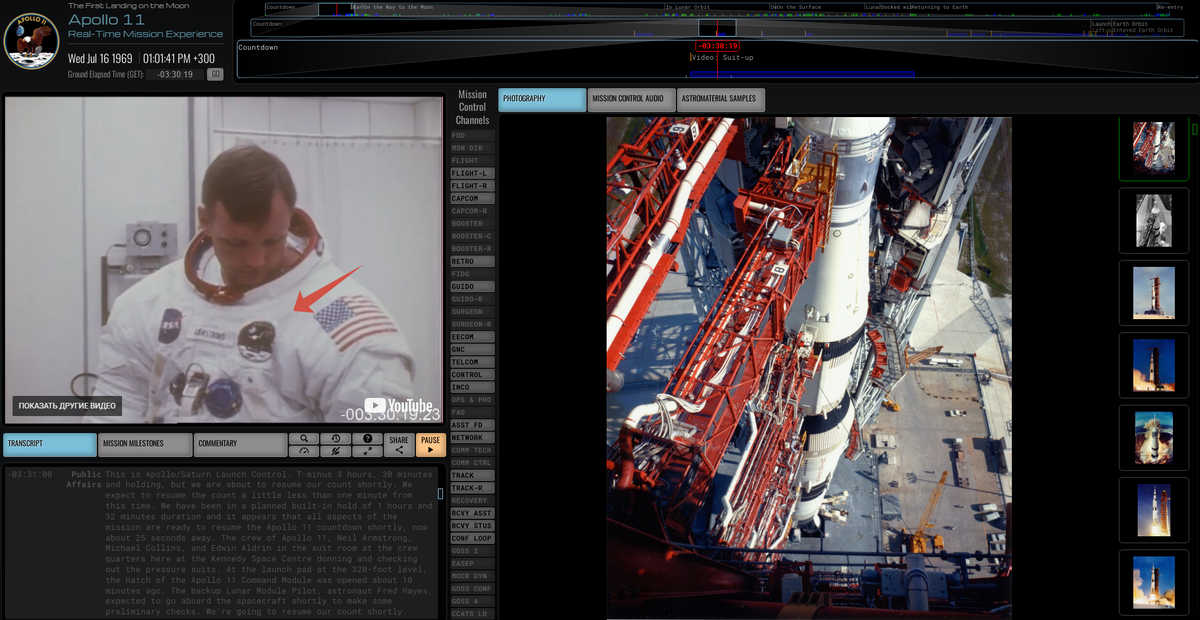Select the INCO channel

click(472, 387)
